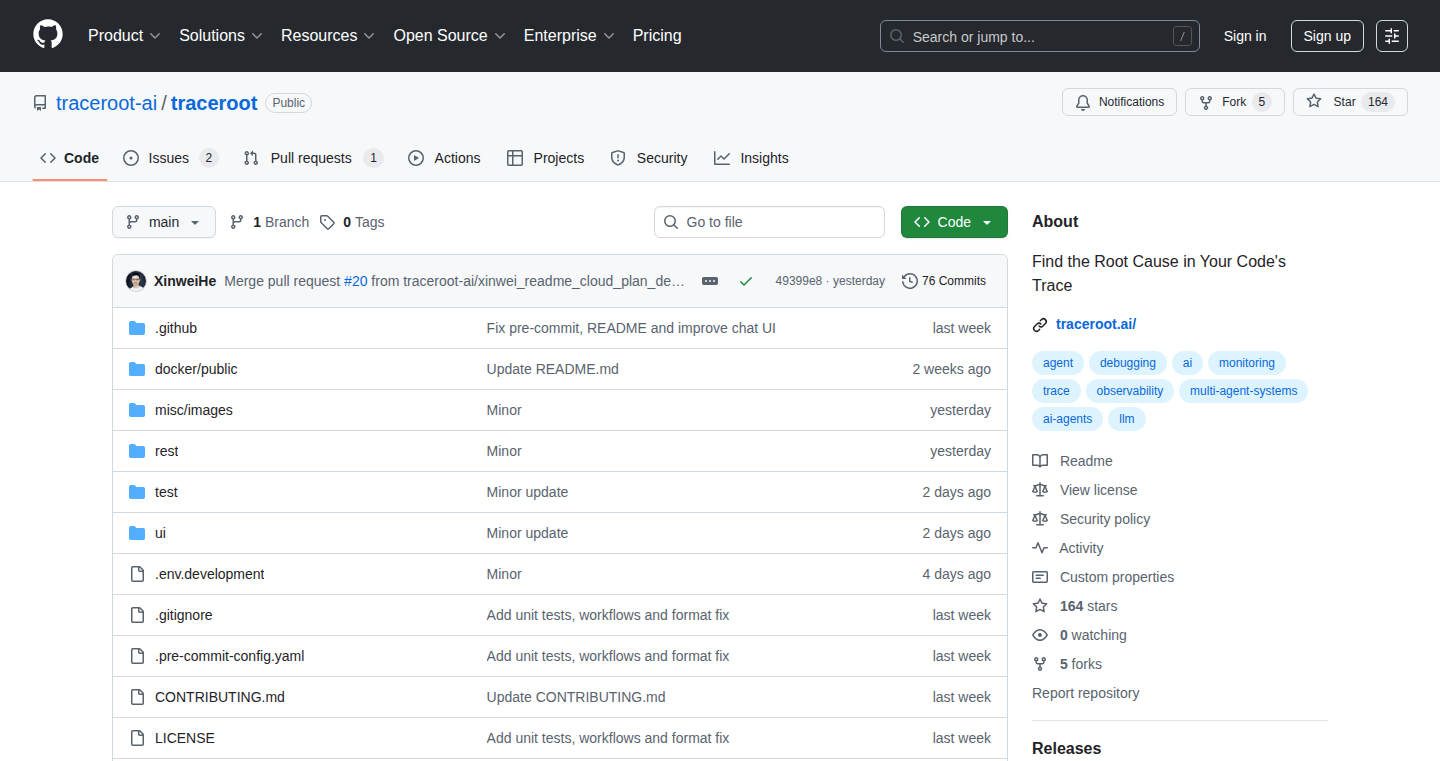
Task: Select the observability topic tag
Action: [1130, 391]
